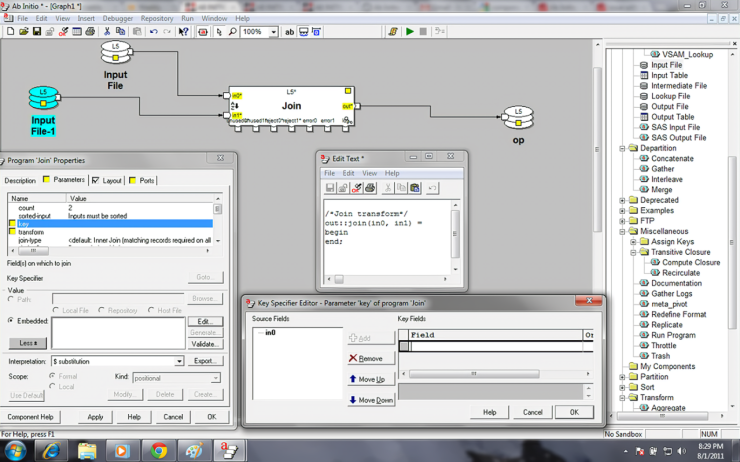The width and height of the screenshot is (740, 462).
Task: Select the Embedded radio button
Action: 11,321
